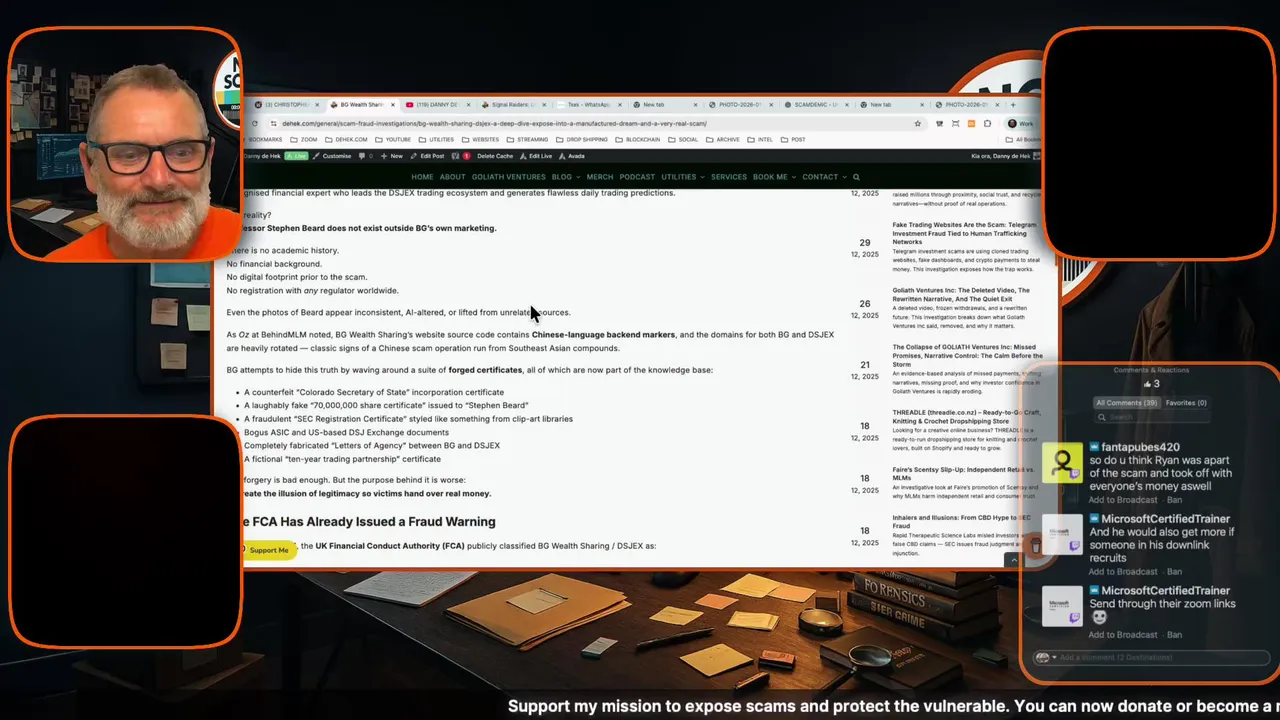
Task: Click the fantapubes420 avatar thumbnail
Action: (1062, 463)
